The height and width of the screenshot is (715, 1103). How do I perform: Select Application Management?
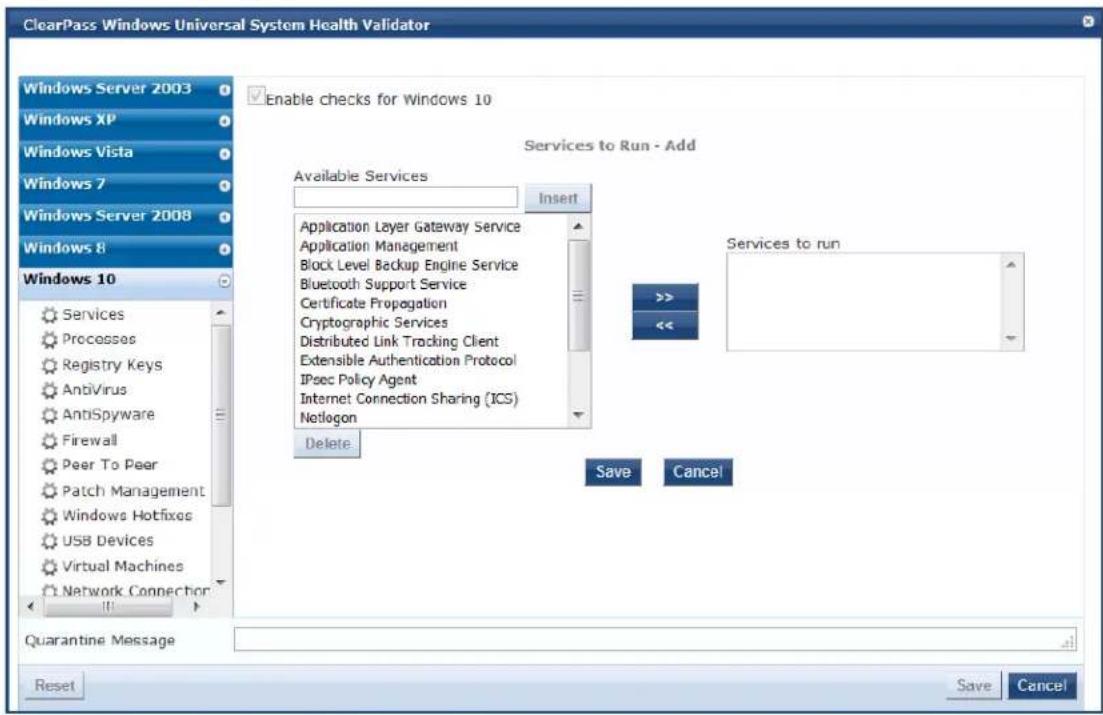tap(378, 246)
